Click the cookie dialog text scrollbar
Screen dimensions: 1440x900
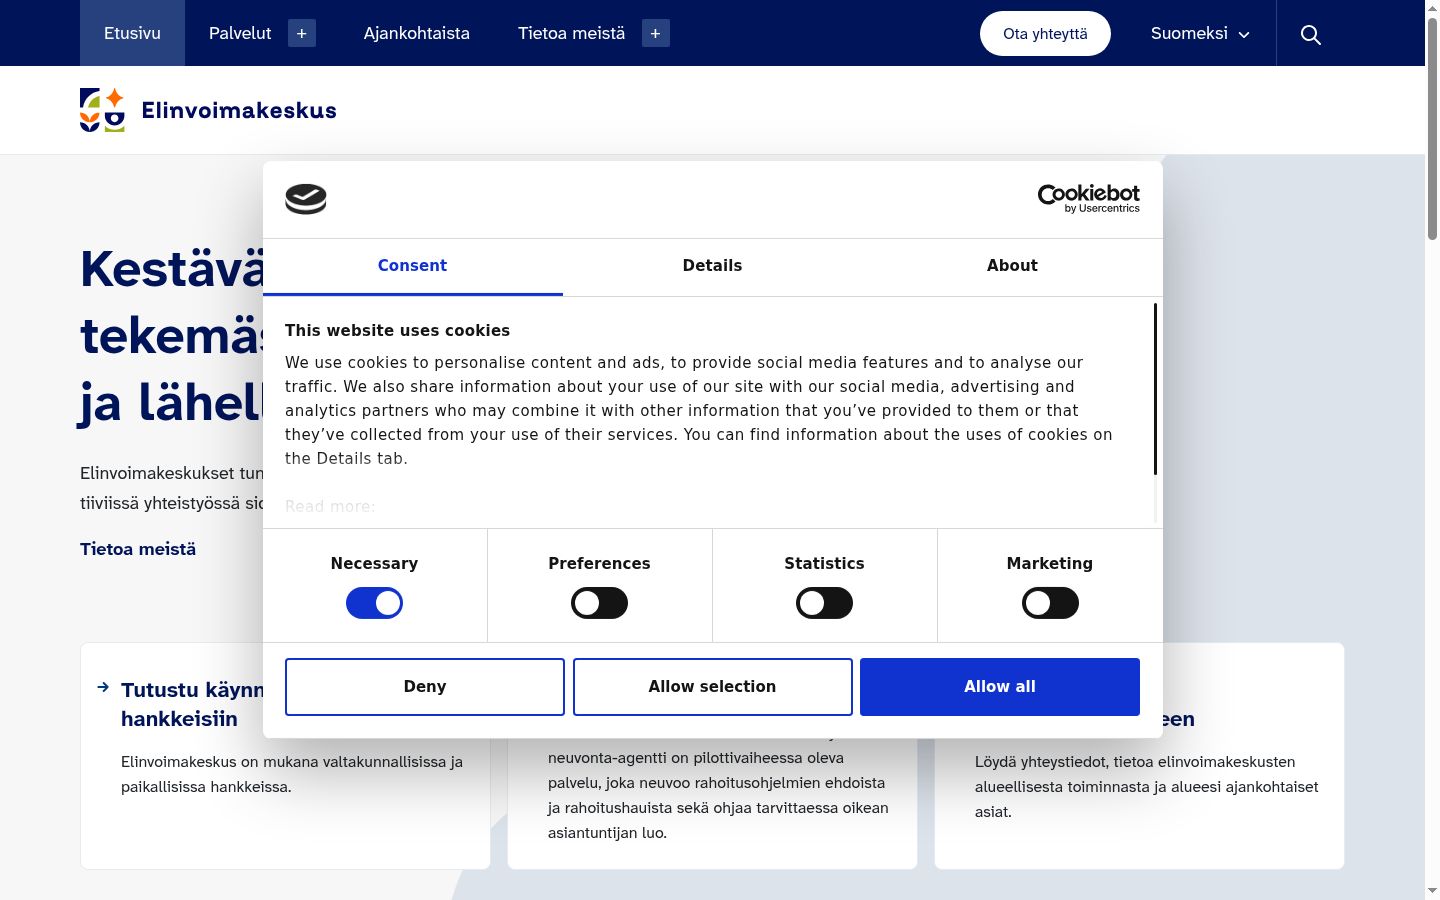(x=1155, y=389)
